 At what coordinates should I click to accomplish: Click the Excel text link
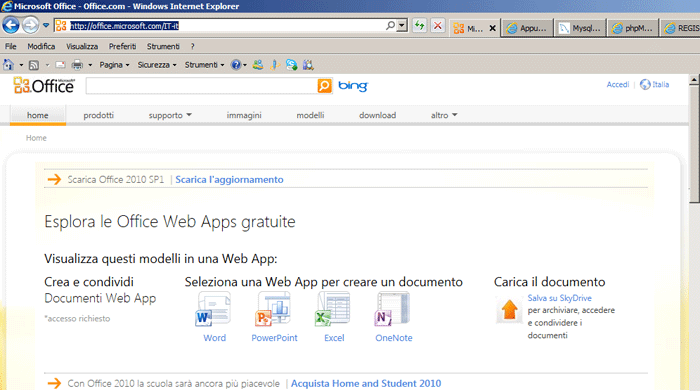[x=334, y=338]
